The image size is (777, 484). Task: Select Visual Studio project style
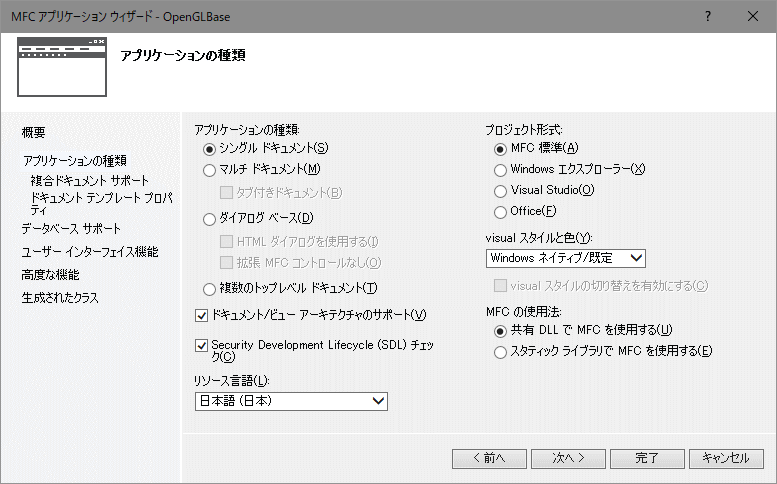(500, 191)
